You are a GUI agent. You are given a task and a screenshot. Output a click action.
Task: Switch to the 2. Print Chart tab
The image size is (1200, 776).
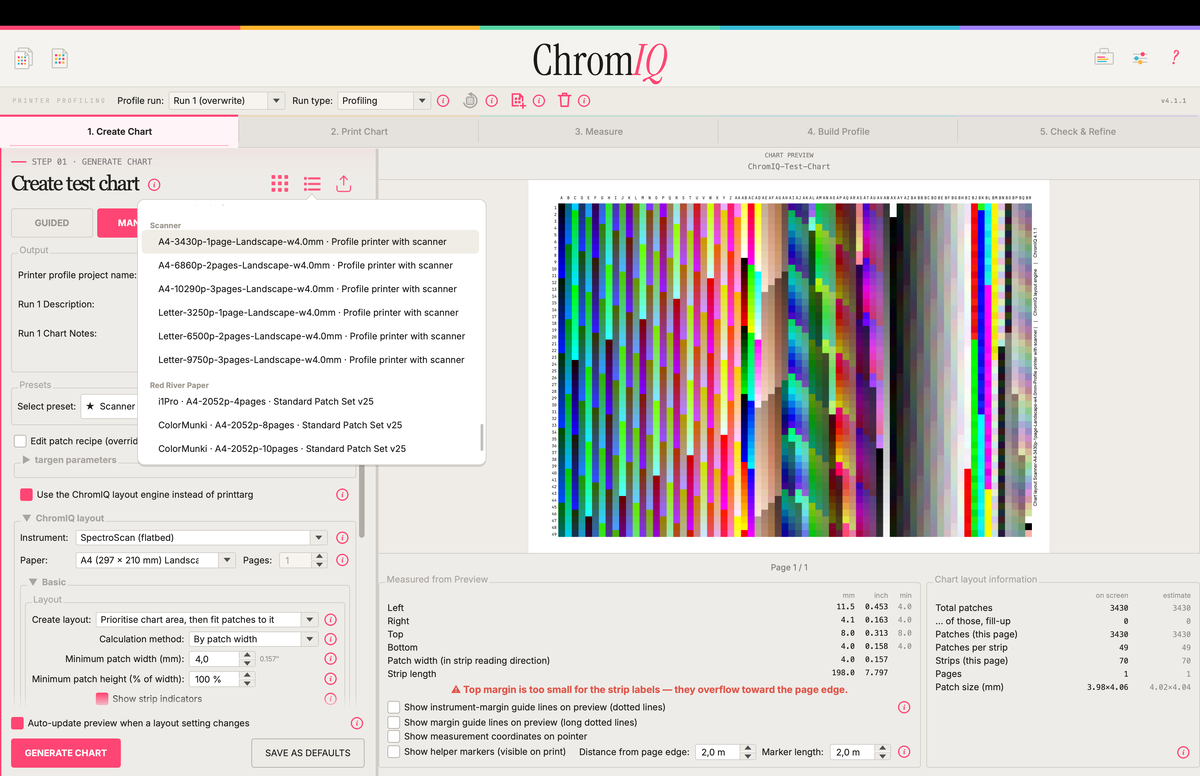click(359, 131)
